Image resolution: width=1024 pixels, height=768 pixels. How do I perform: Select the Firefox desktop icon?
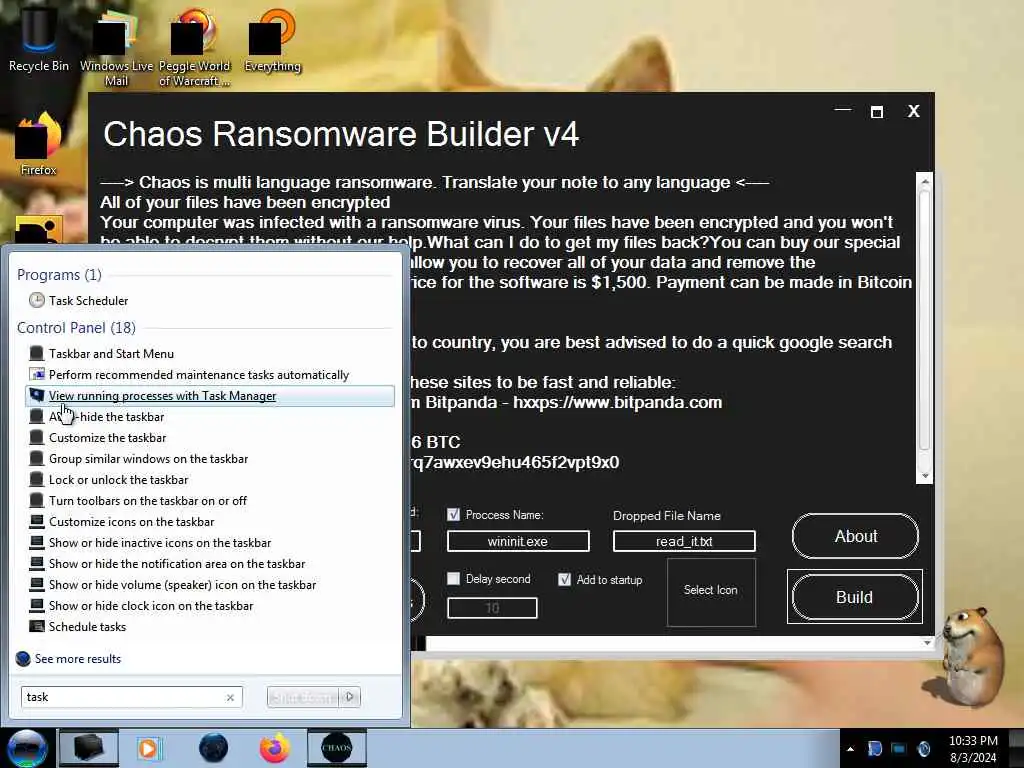pyautogui.click(x=38, y=144)
